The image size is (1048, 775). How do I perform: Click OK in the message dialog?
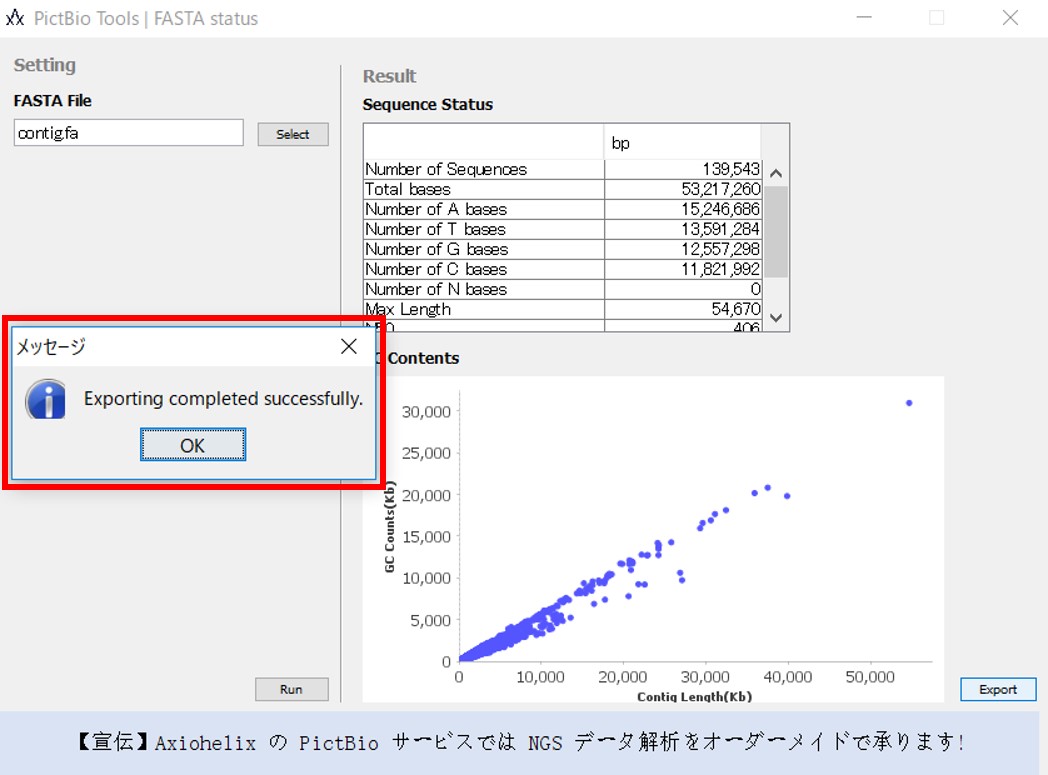(193, 445)
